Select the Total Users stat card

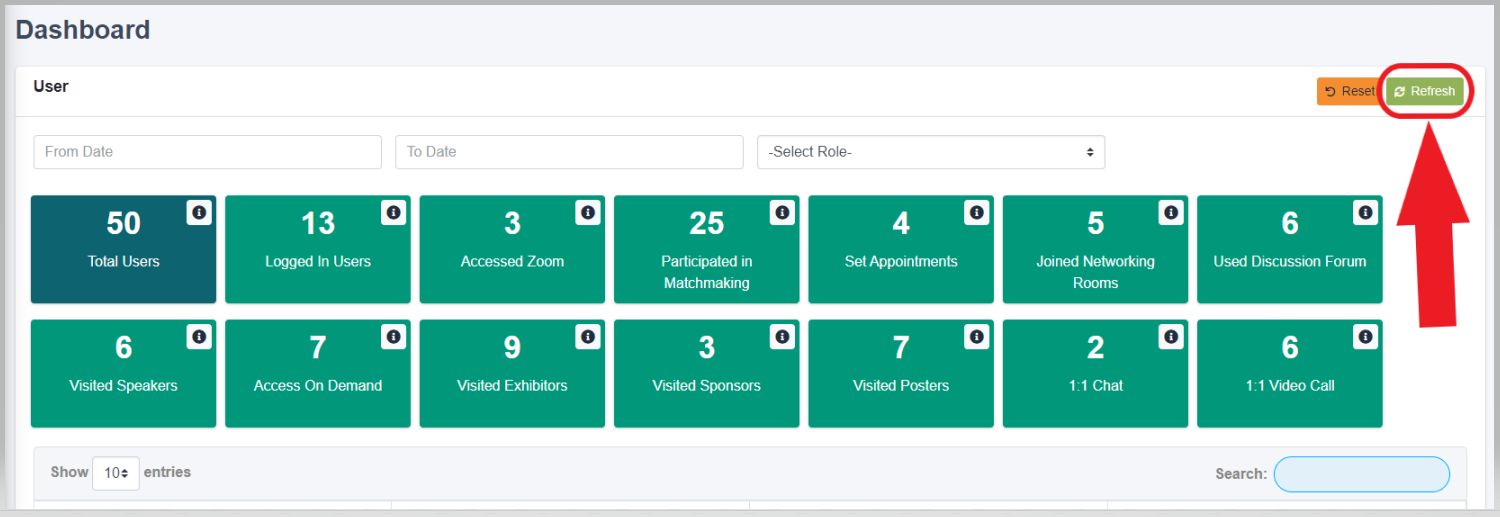(x=123, y=249)
